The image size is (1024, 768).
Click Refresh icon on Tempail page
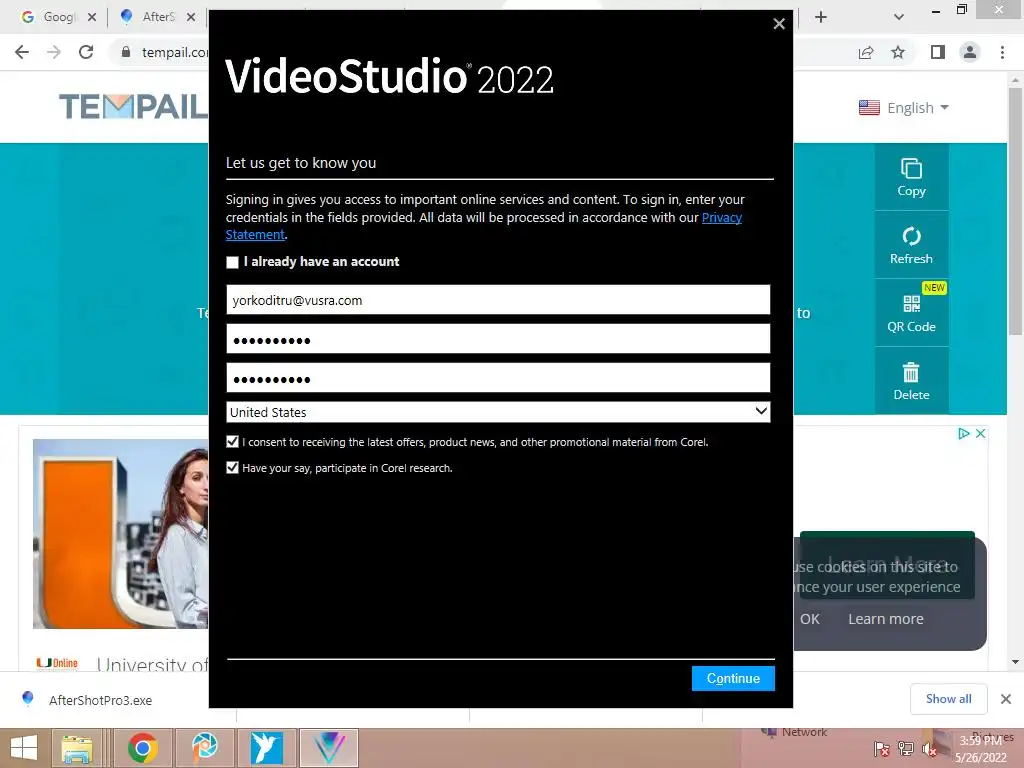912,245
